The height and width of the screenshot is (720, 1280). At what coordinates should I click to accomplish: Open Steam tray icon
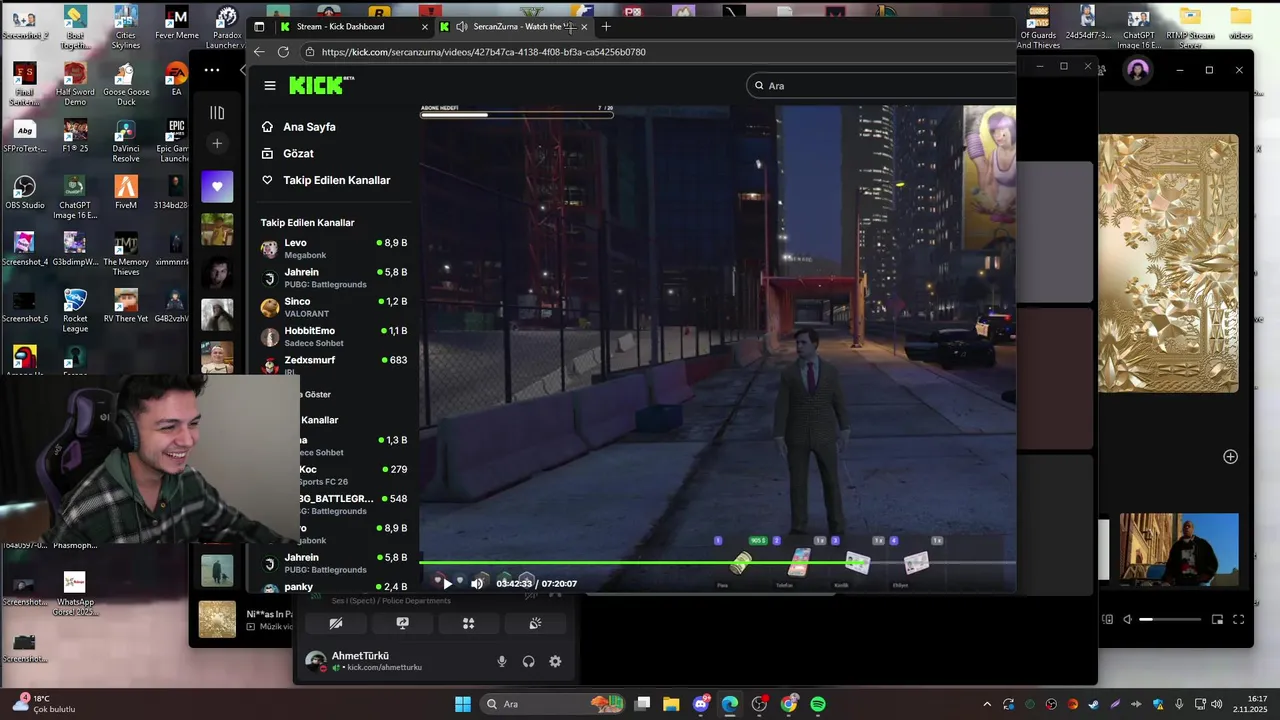[x=1094, y=704]
